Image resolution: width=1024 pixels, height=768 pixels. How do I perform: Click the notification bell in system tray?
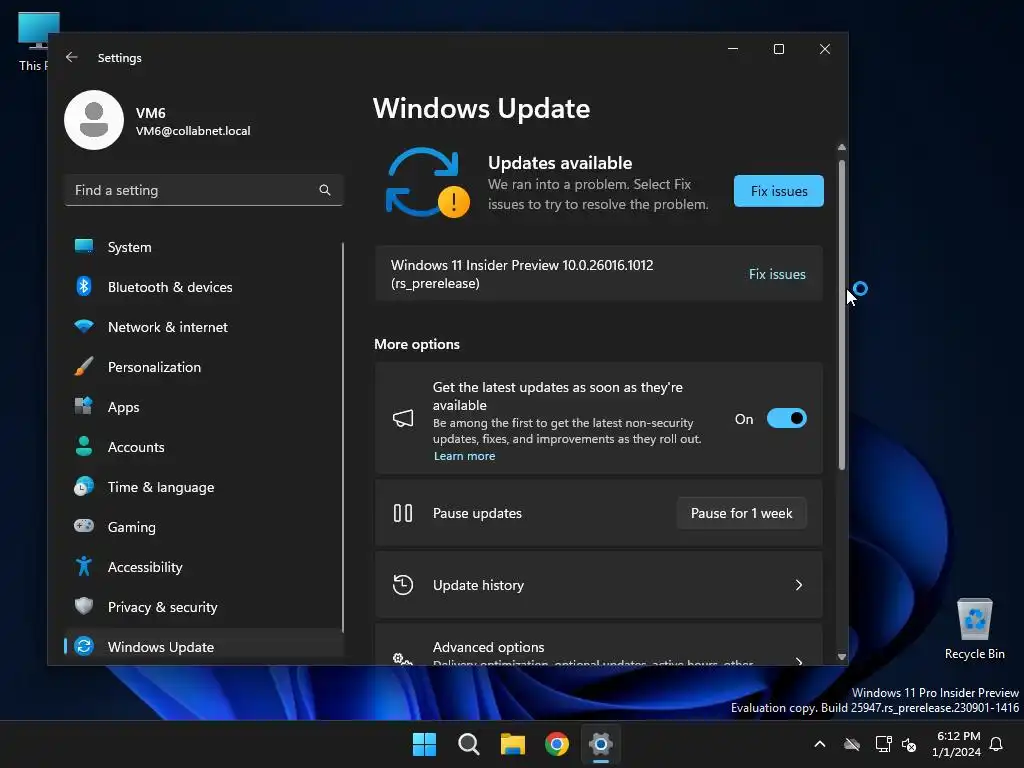pos(996,744)
